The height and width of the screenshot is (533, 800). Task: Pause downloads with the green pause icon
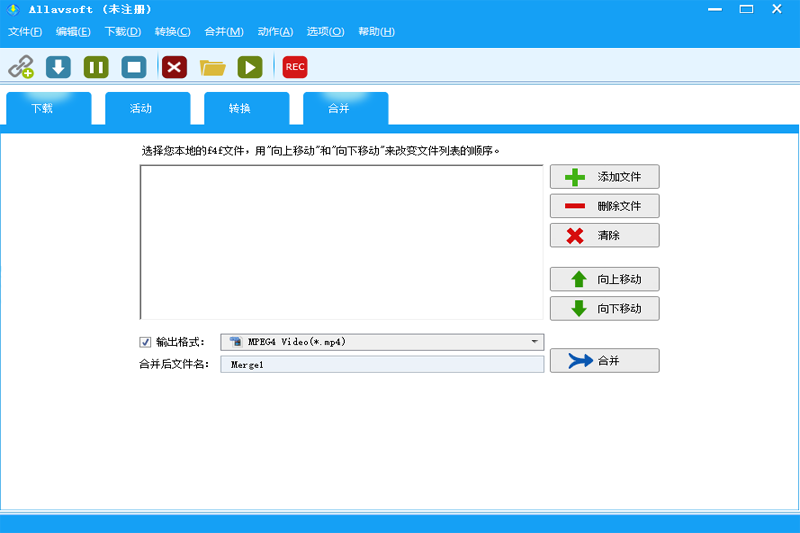[96, 67]
